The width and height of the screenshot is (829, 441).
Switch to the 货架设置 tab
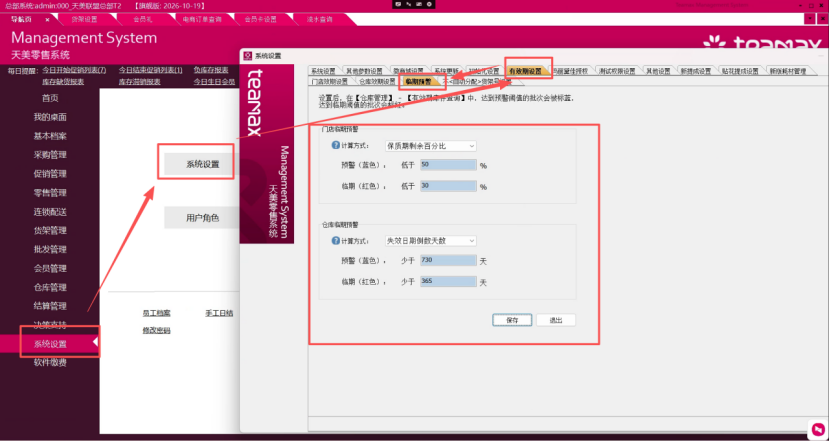click(85, 20)
